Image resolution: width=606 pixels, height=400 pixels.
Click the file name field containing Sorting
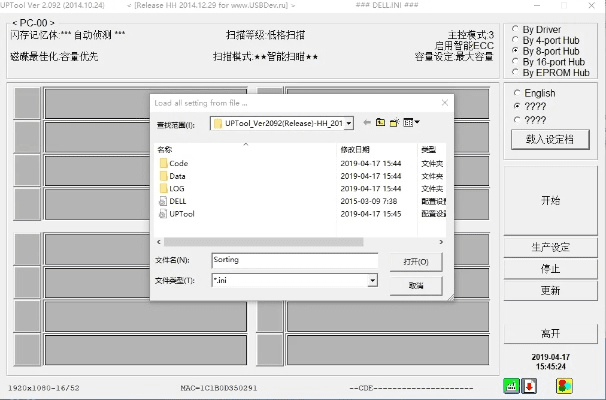[295, 260]
